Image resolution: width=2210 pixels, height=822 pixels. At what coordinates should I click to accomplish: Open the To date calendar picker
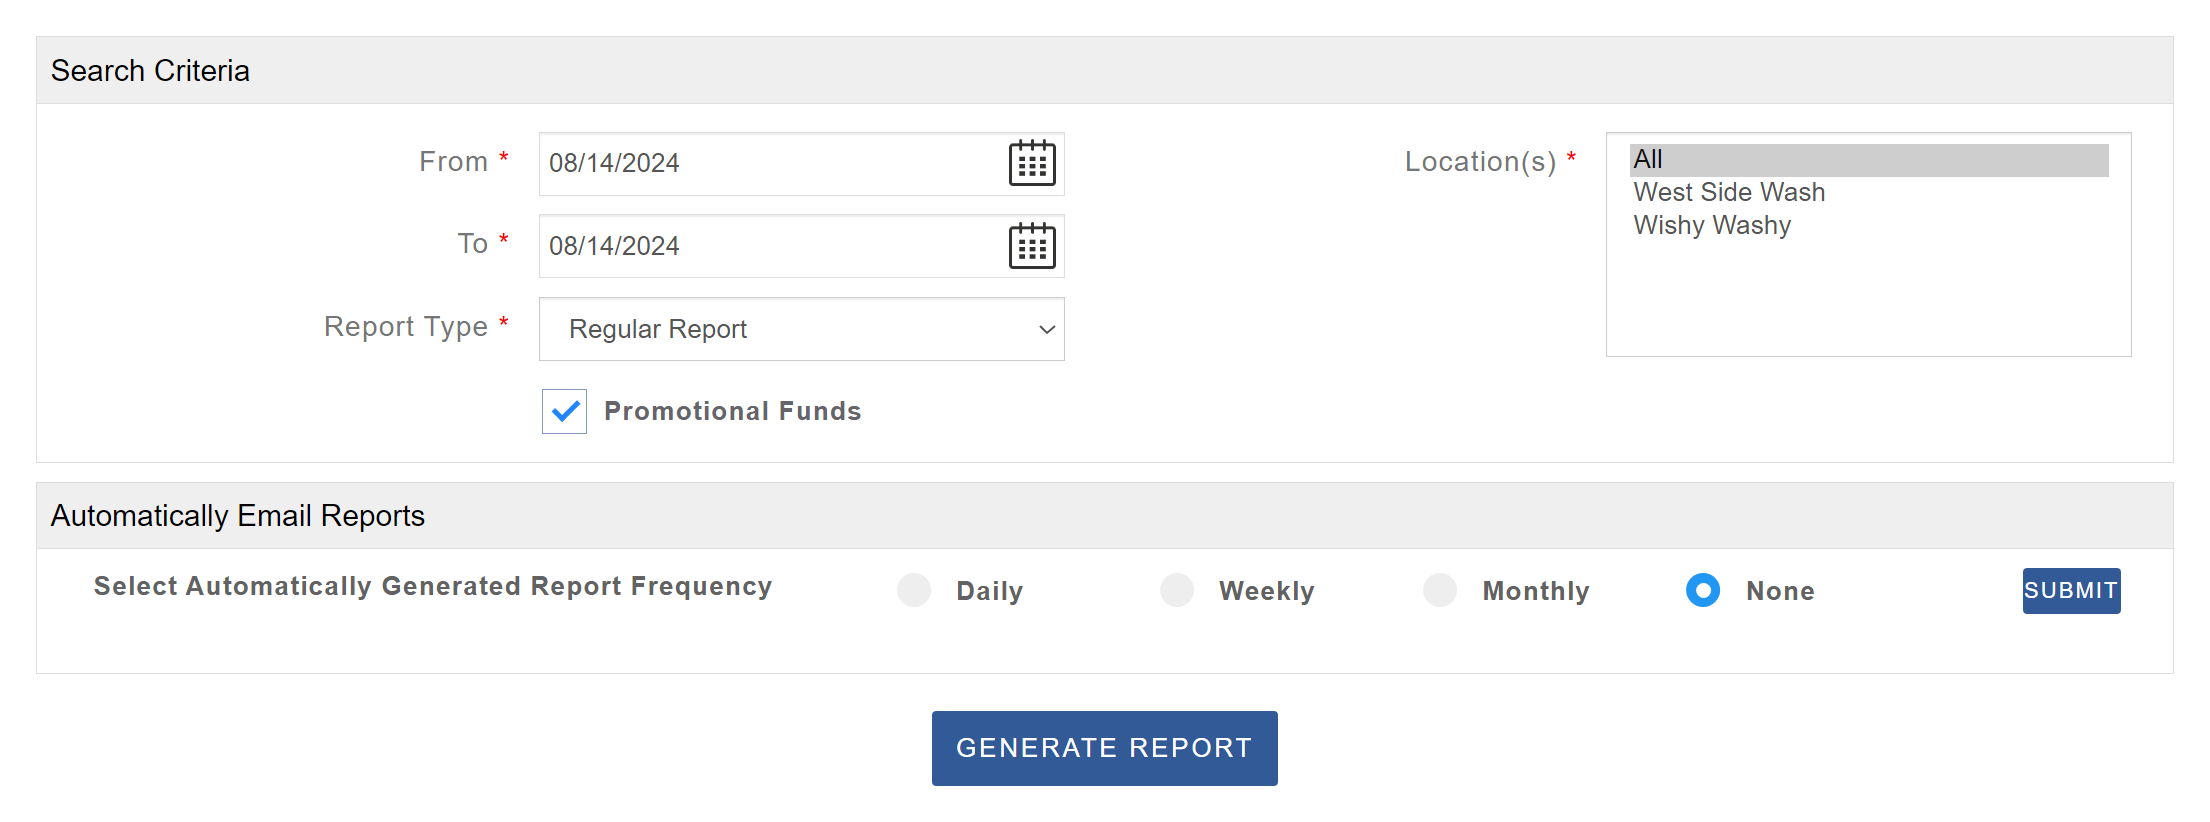1032,246
